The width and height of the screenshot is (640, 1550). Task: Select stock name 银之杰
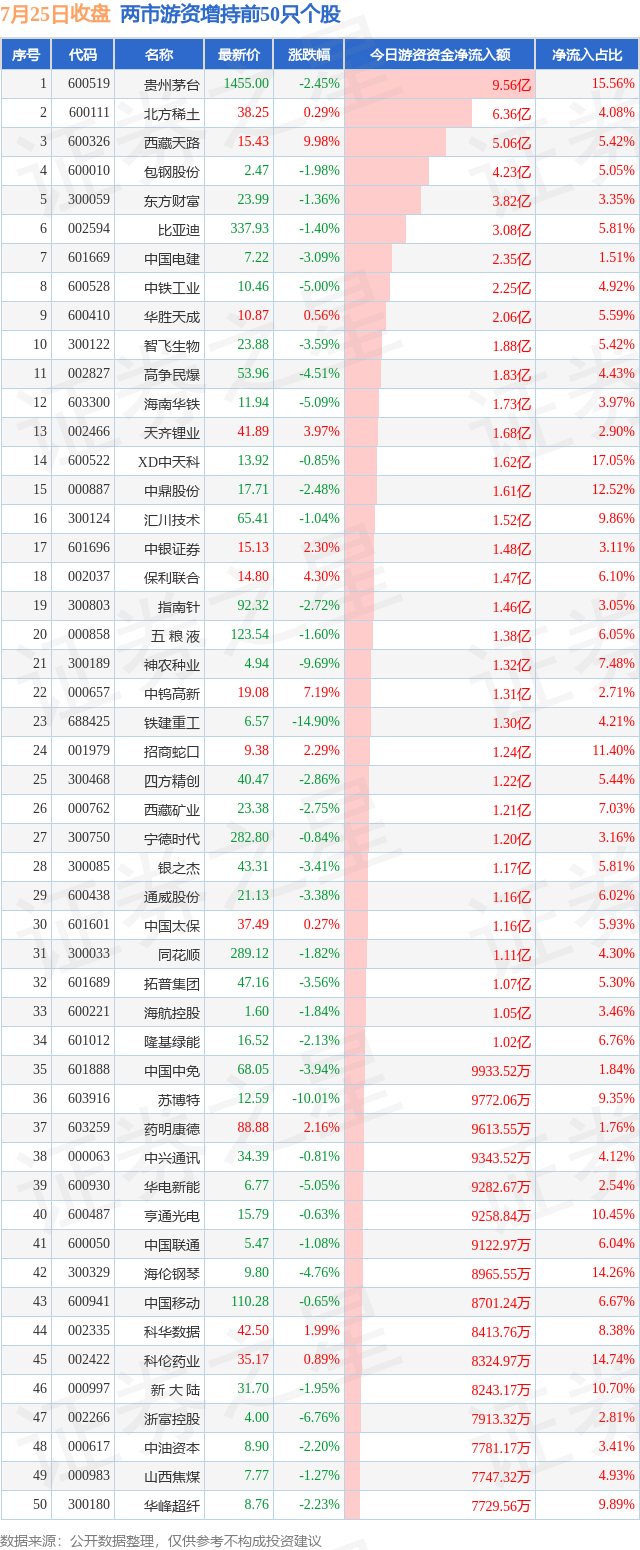[179, 867]
